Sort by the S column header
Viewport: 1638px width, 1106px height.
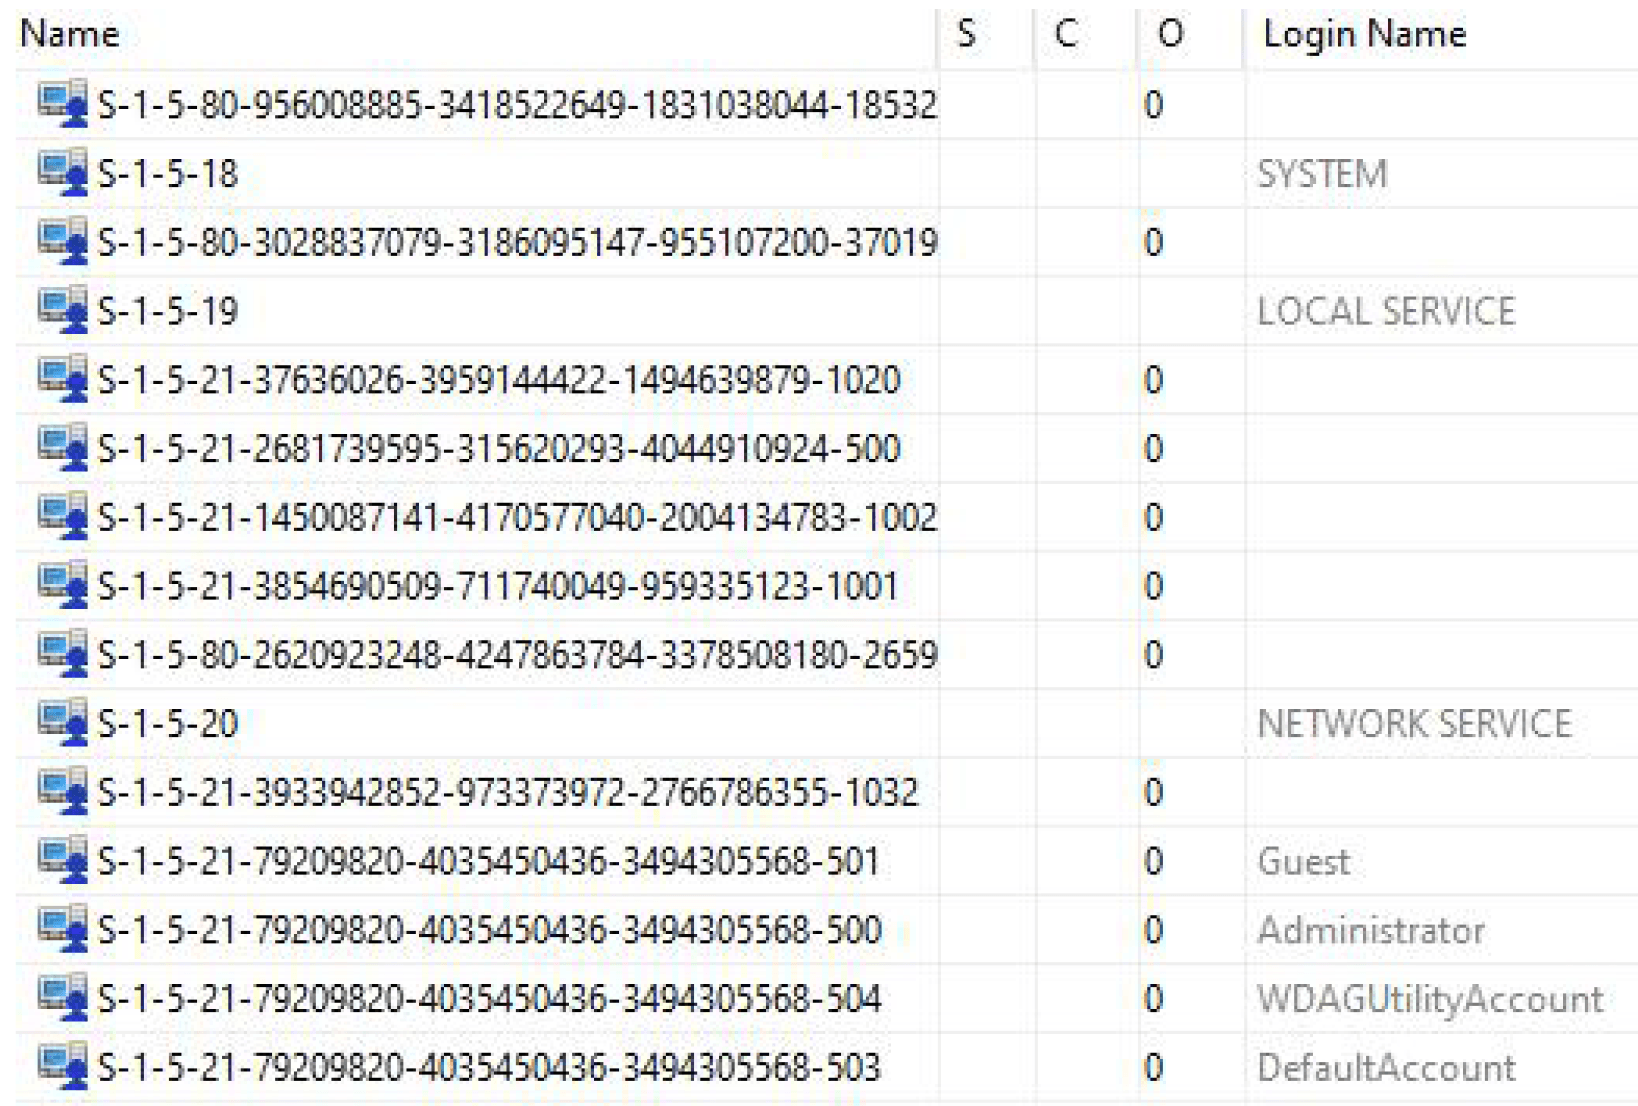pyautogui.click(x=966, y=34)
